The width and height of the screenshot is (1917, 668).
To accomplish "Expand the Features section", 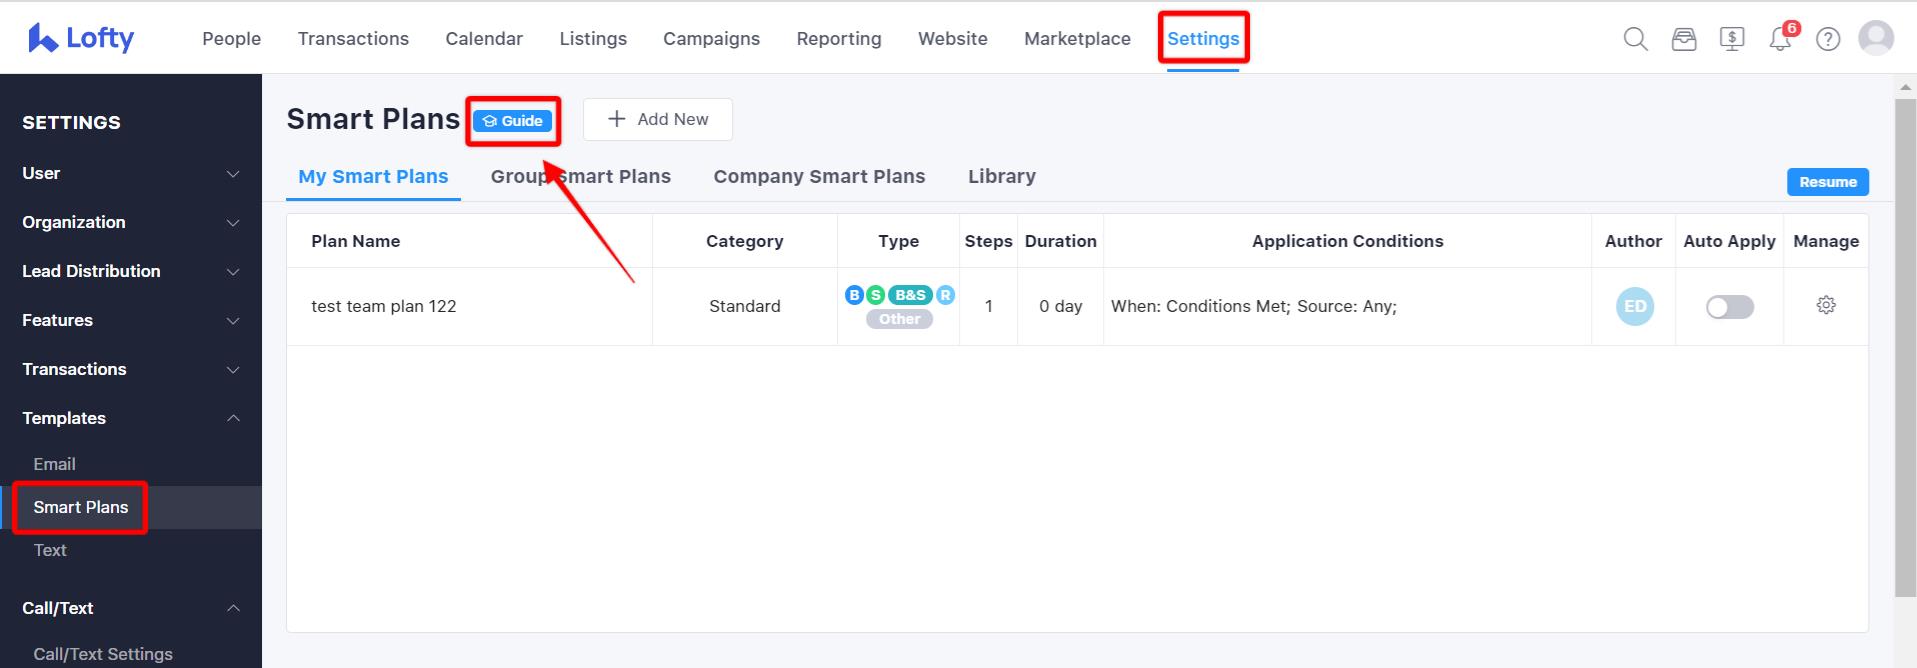I will click(x=131, y=320).
